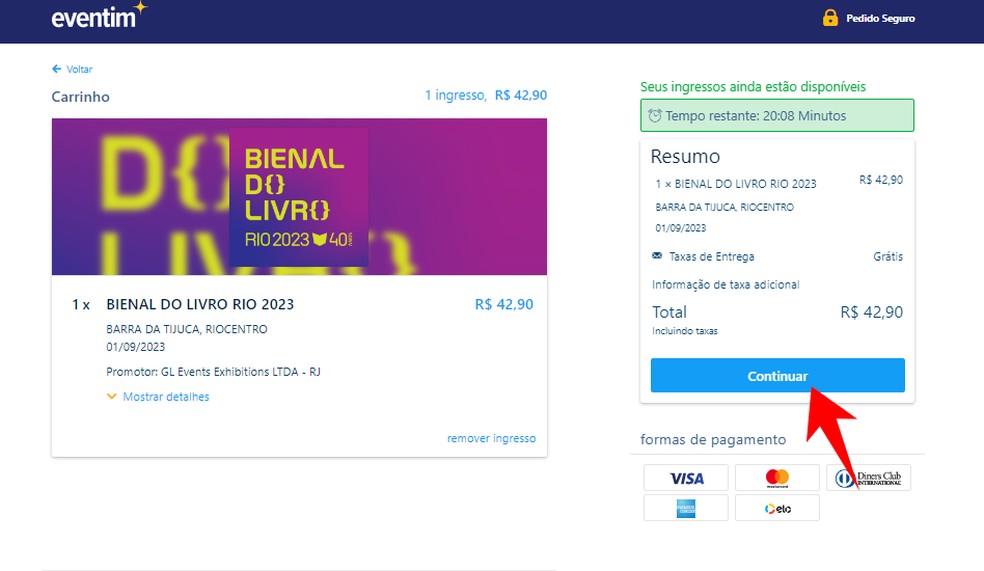Click Mostrar detalhes link
This screenshot has width=984, height=571.
(166, 397)
